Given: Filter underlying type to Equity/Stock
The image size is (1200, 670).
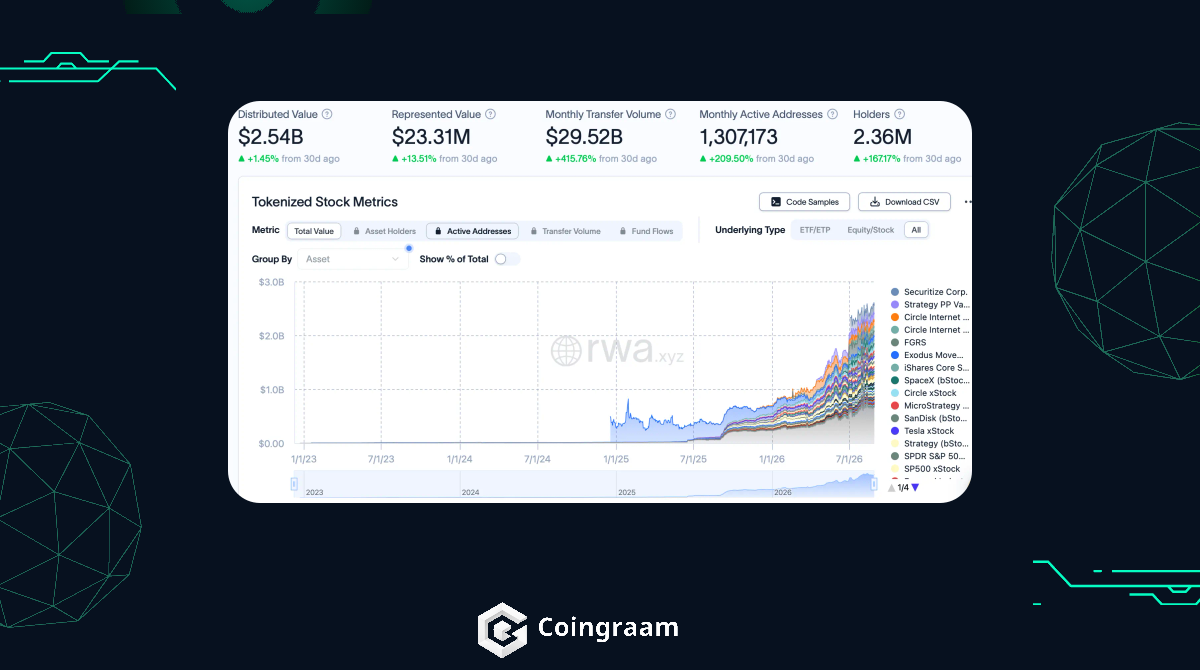Looking at the screenshot, I should tap(871, 230).
